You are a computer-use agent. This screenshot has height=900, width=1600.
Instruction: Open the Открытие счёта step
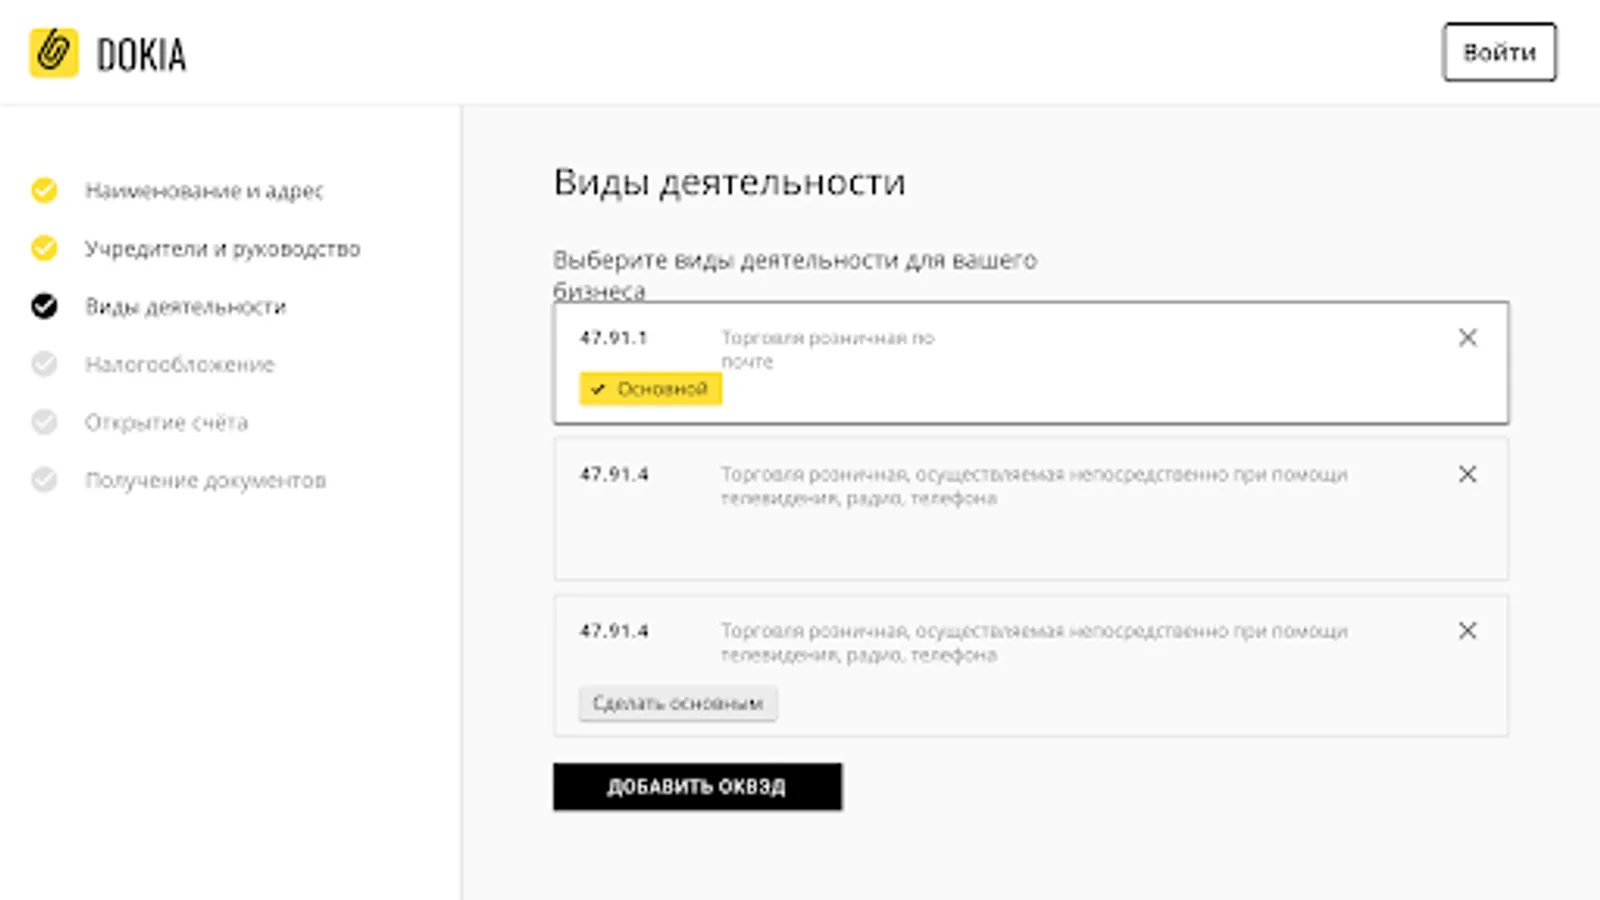pyautogui.click(x=166, y=422)
